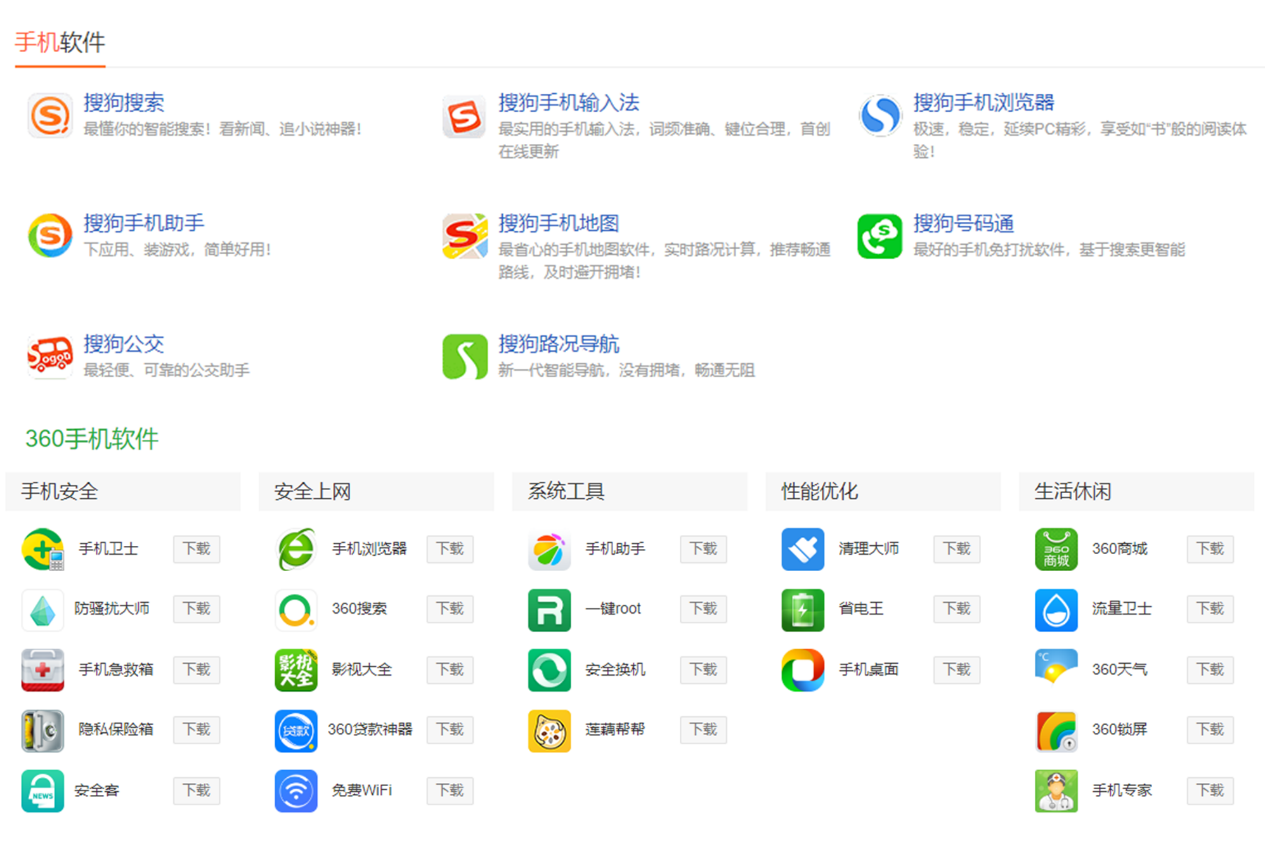Download 手机急救箱 with its 下载 button
Image resolution: width=1265 pixels, height=852 pixels.
(197, 670)
